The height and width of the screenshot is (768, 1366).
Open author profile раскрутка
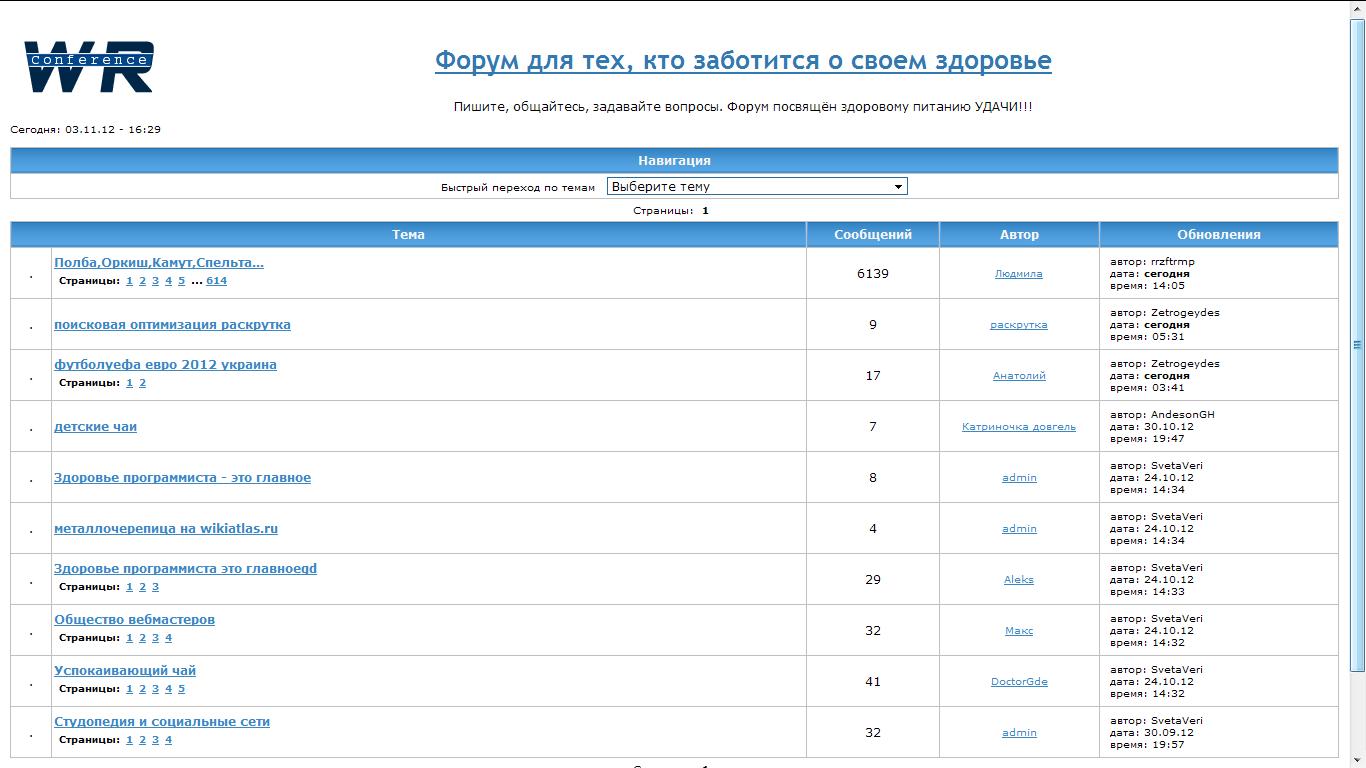pos(1019,325)
